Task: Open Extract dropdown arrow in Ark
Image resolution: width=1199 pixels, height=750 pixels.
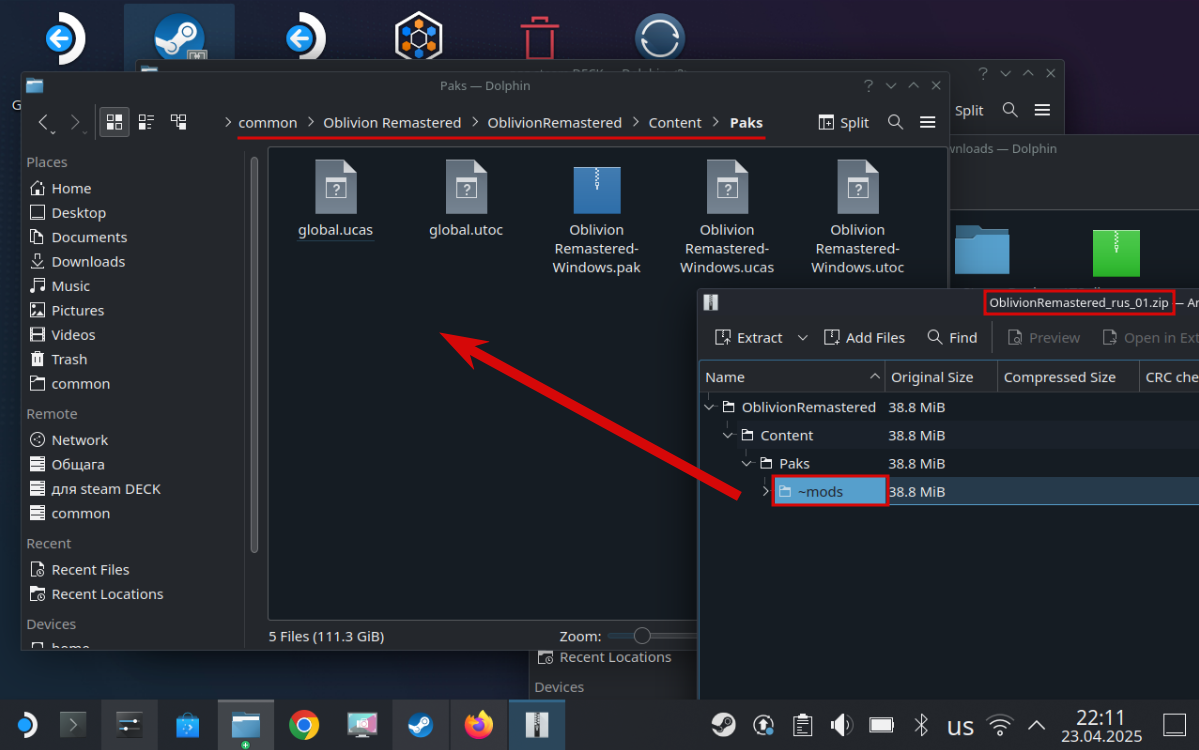Action: coord(802,337)
